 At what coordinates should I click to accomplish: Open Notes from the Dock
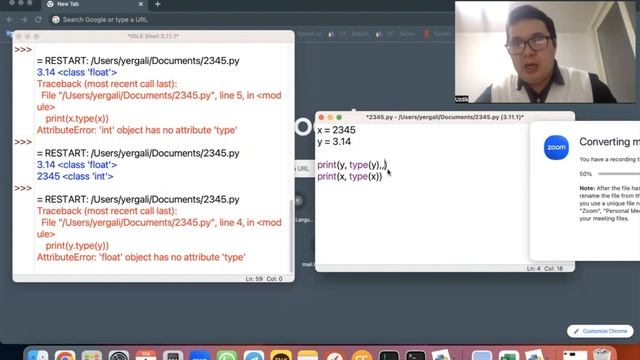coord(307,356)
